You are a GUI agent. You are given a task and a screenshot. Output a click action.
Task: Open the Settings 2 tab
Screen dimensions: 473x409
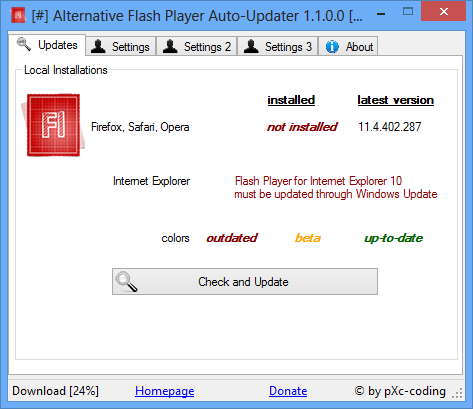(197, 47)
